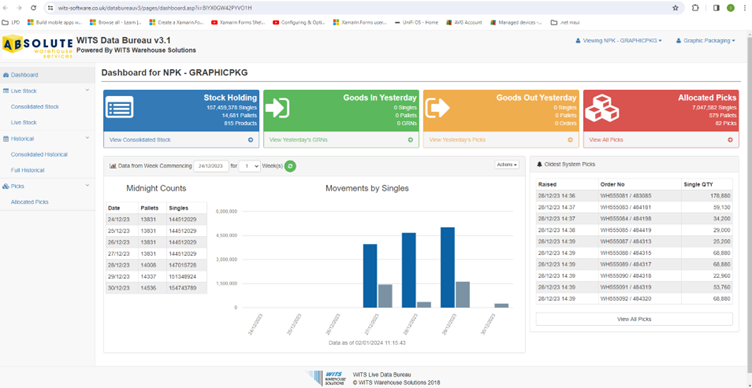Image resolution: width=752 pixels, height=388 pixels.
Task: Click order WH555087 / 484313 cell
Action: click(639, 241)
